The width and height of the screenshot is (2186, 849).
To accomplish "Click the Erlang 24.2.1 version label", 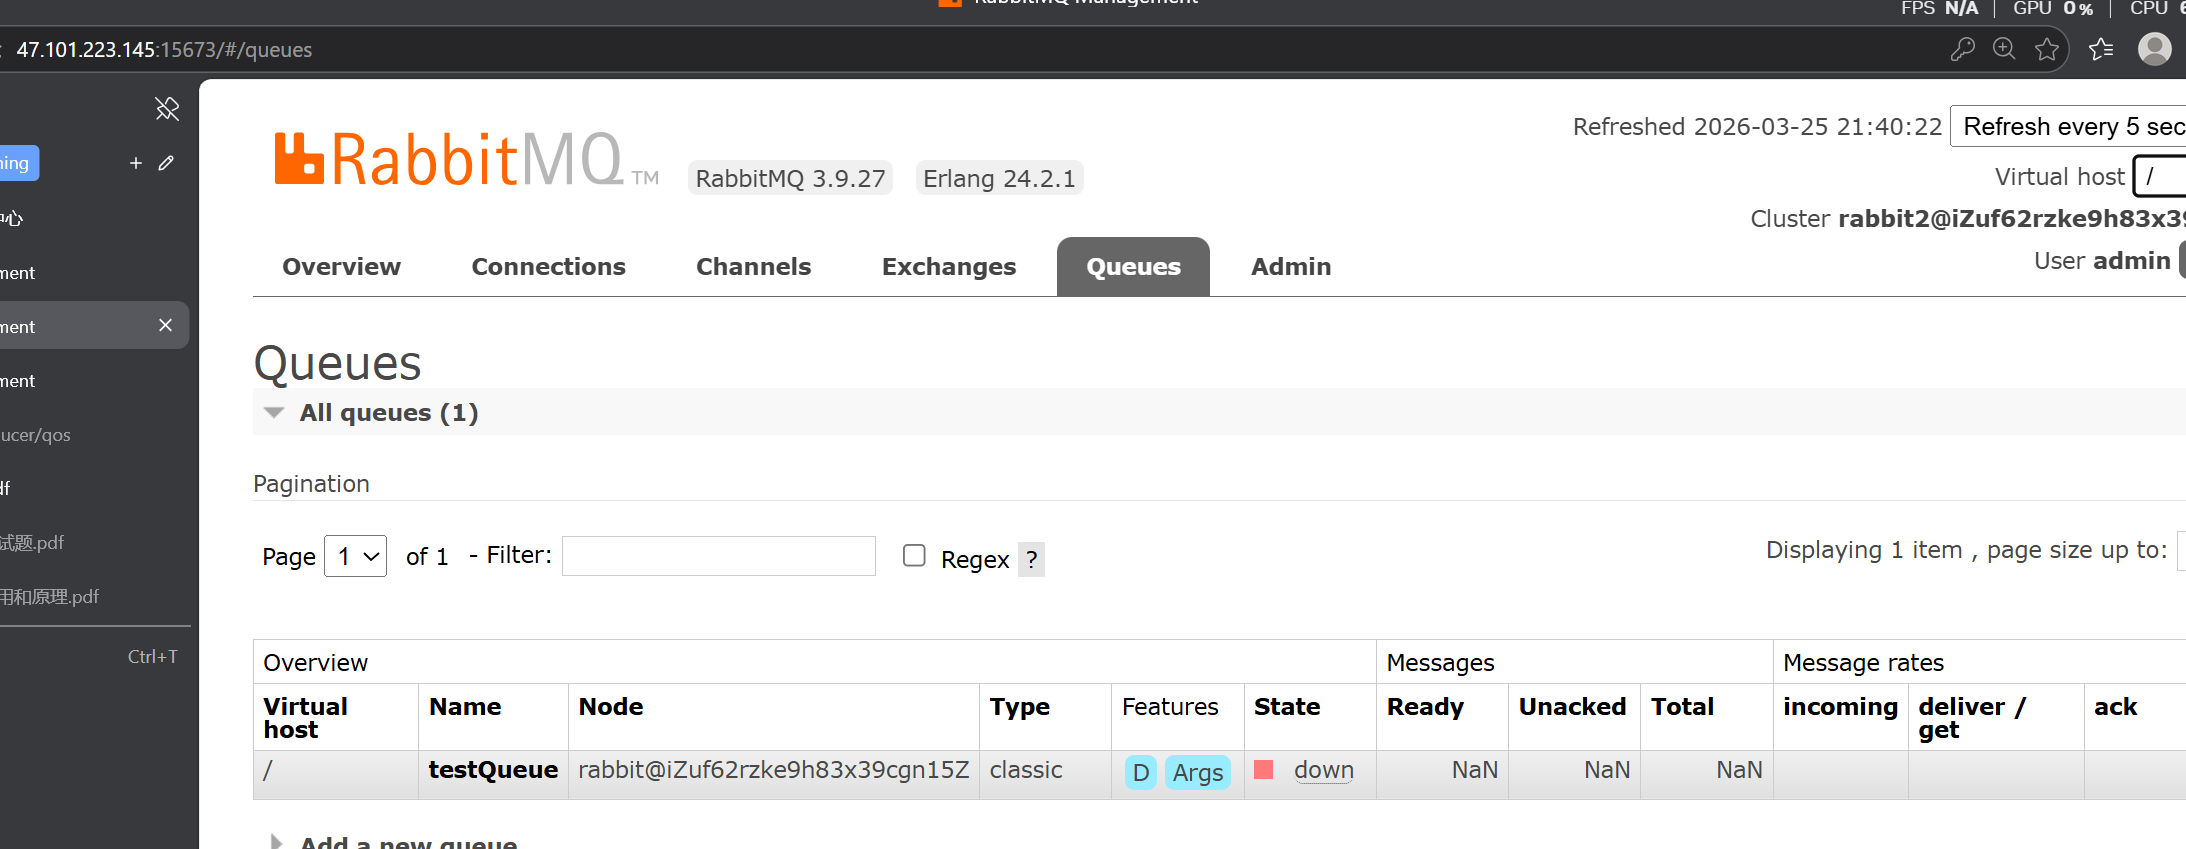I will tap(999, 178).
